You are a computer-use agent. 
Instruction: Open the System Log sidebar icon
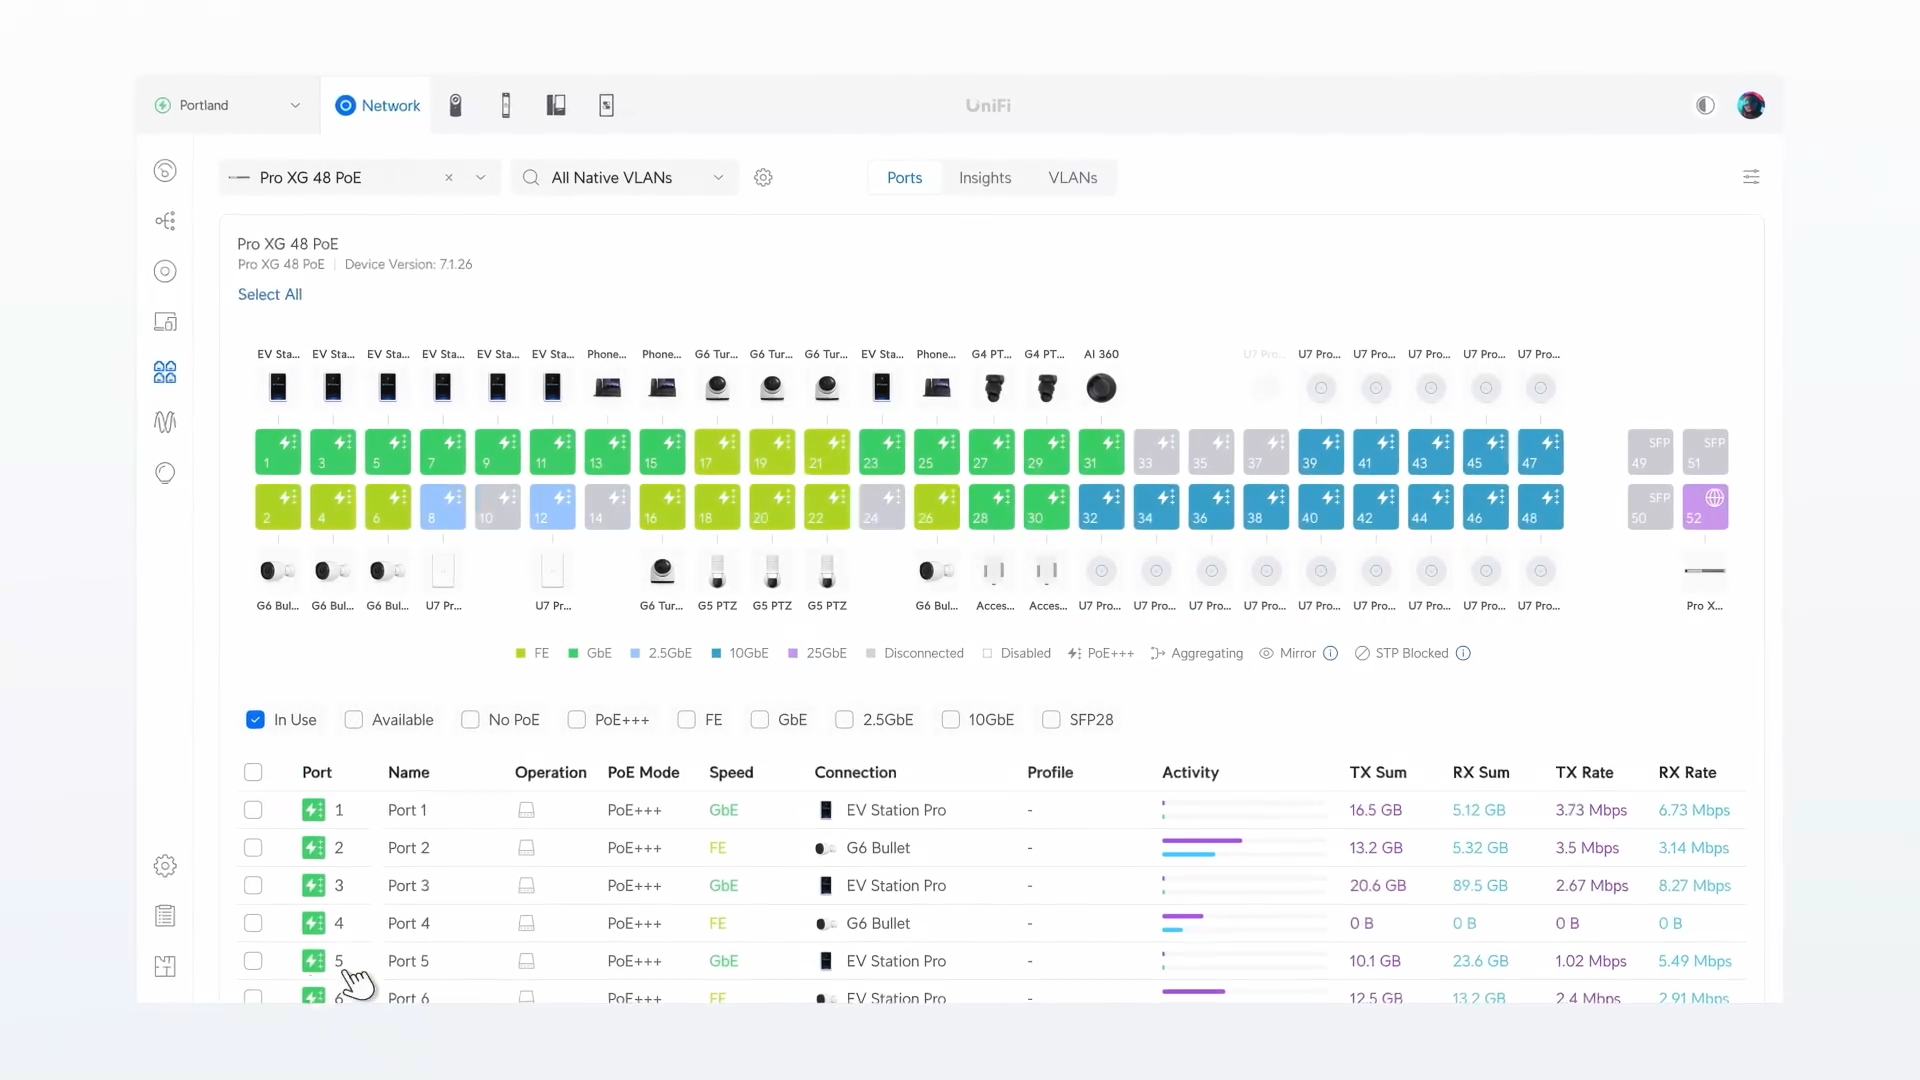tap(165, 916)
